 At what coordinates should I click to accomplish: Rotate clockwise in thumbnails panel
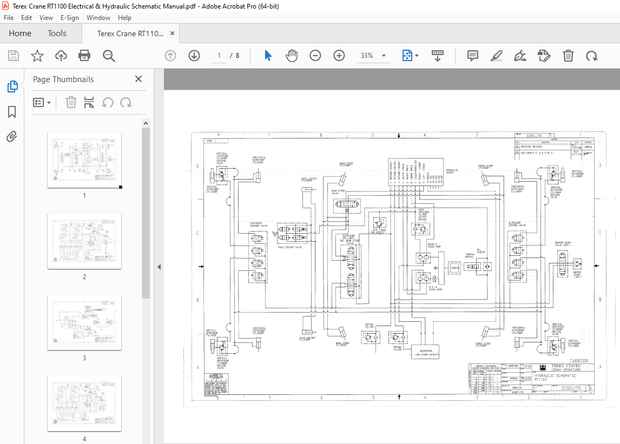[x=126, y=103]
